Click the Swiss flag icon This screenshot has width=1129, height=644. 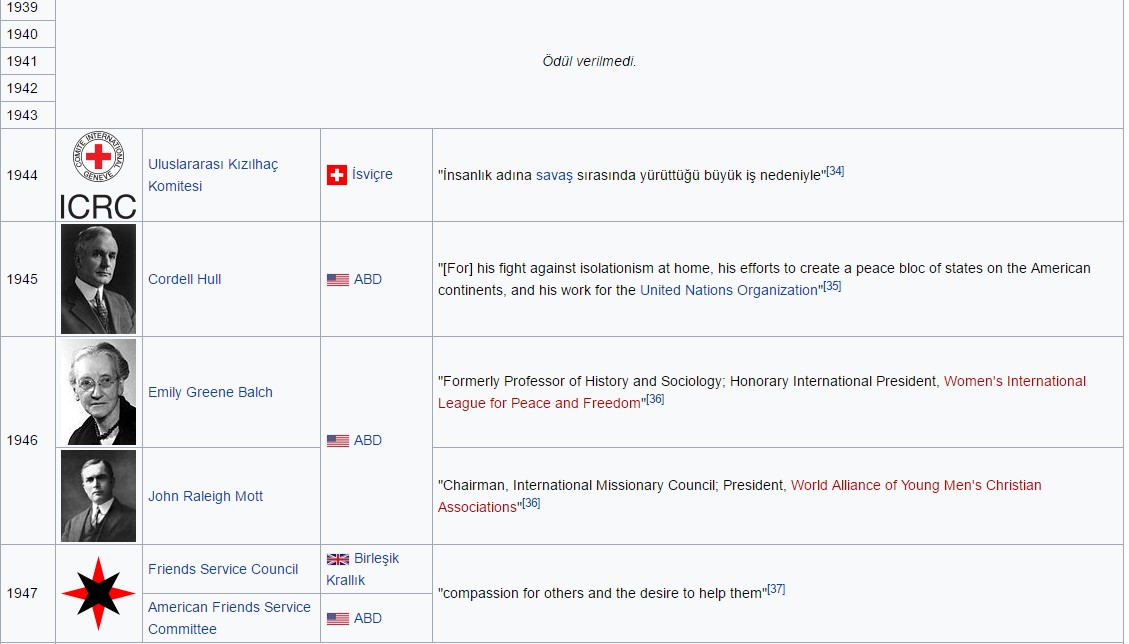tap(336, 174)
